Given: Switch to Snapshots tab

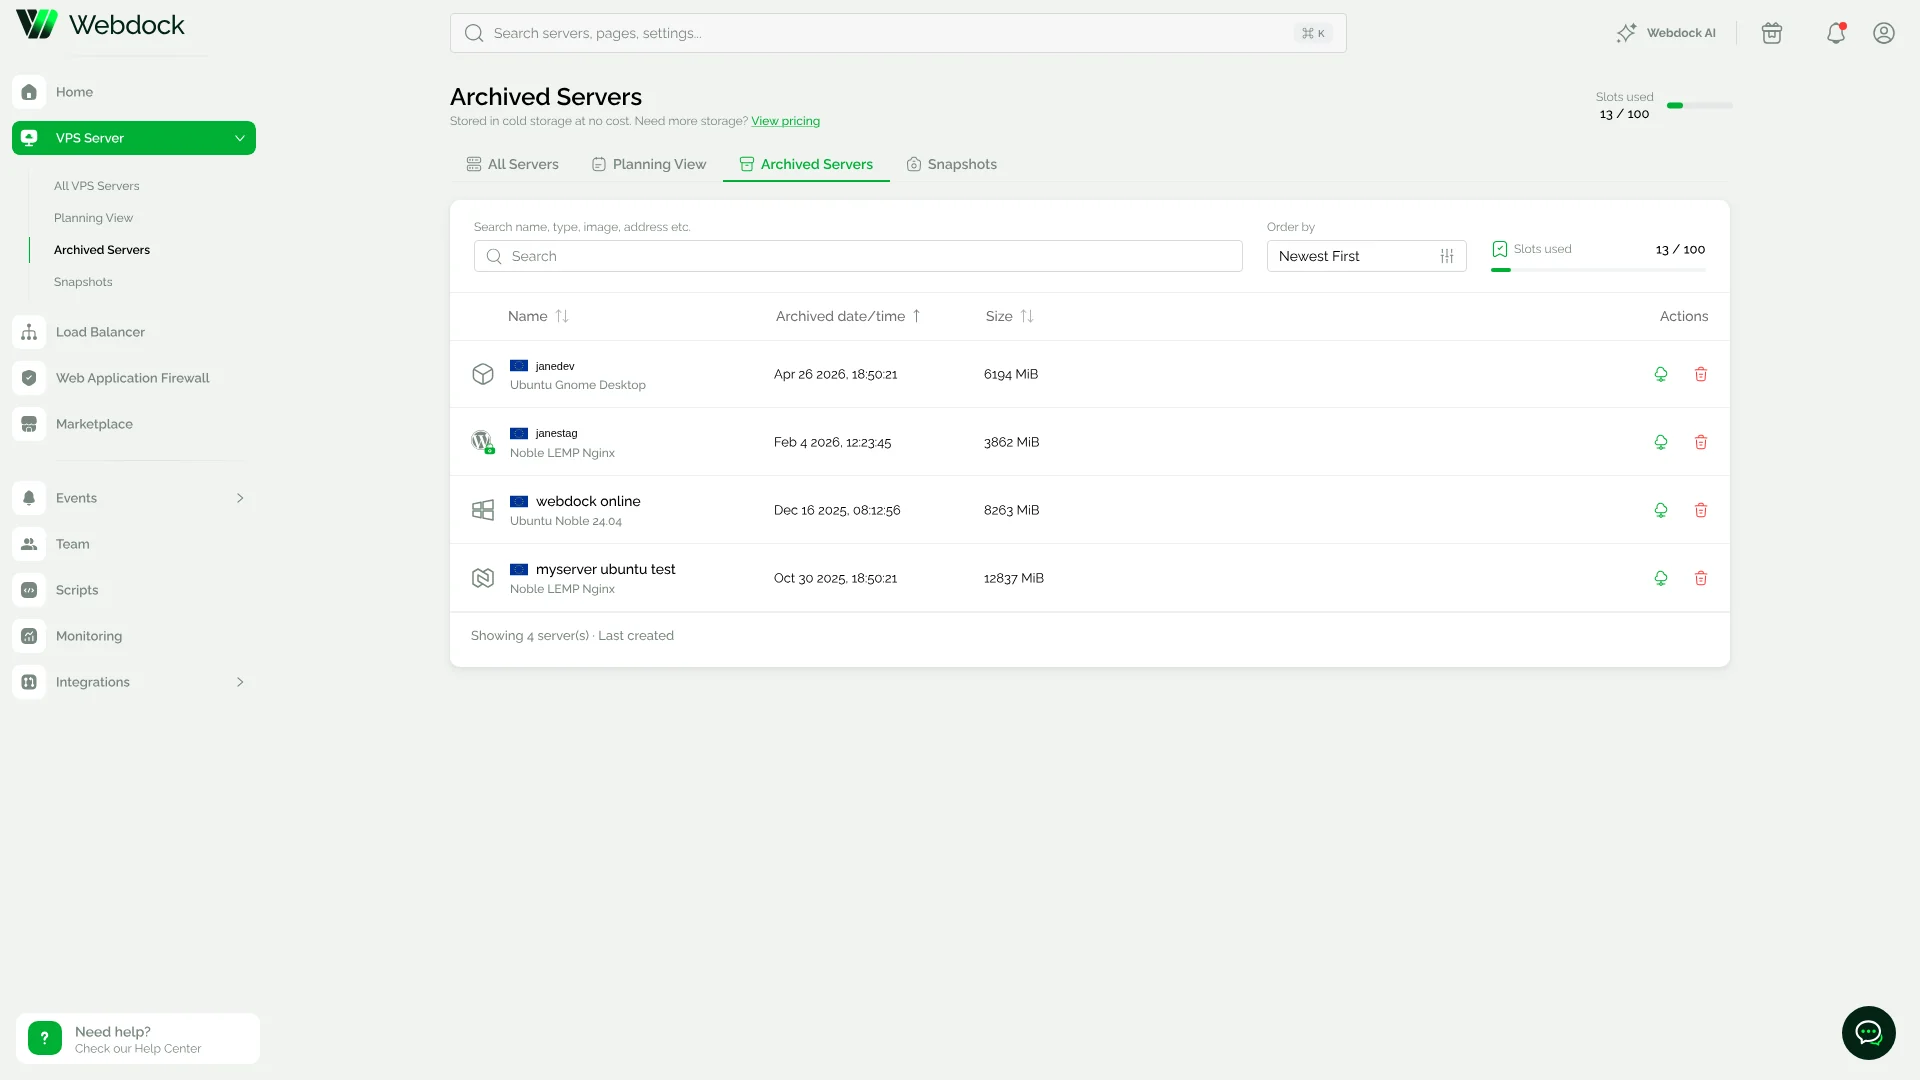Looking at the screenshot, I should coord(952,164).
